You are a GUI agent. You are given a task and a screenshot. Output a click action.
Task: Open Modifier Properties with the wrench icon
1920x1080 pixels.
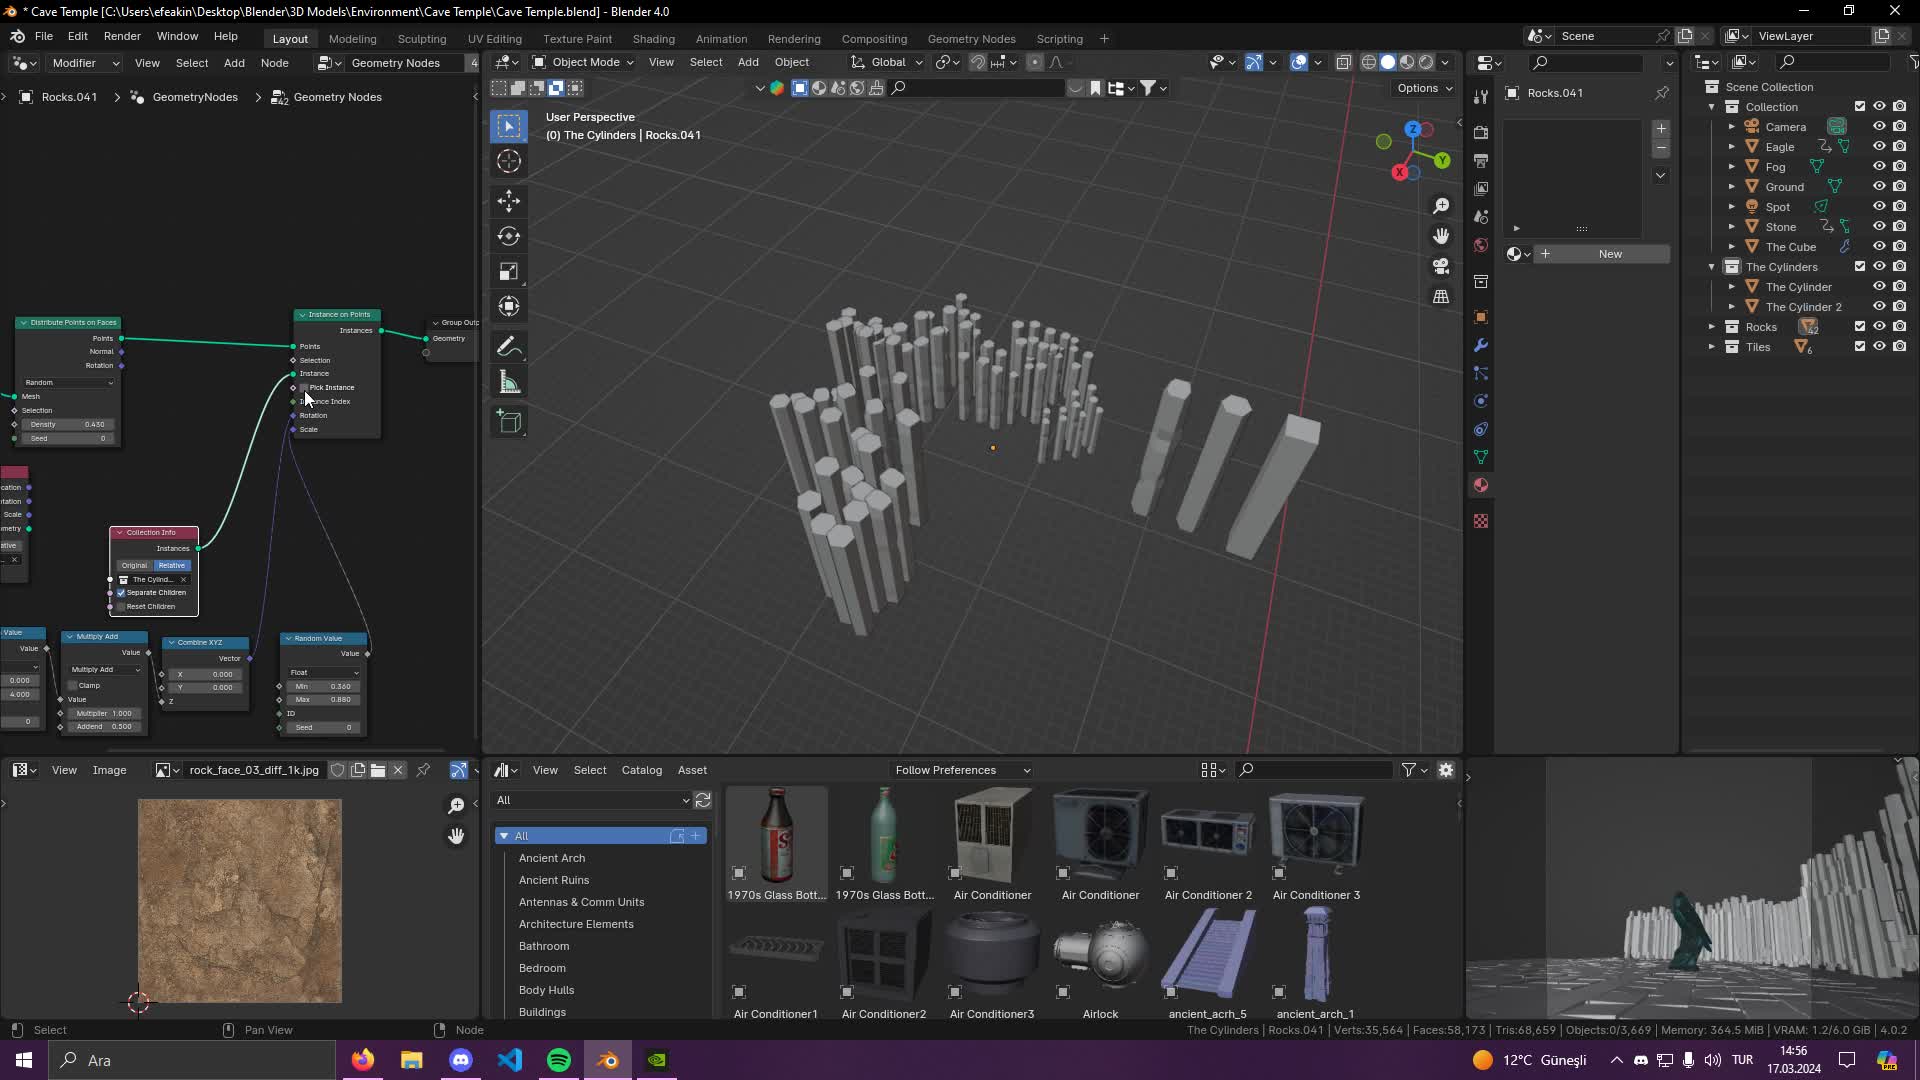pos(1480,345)
